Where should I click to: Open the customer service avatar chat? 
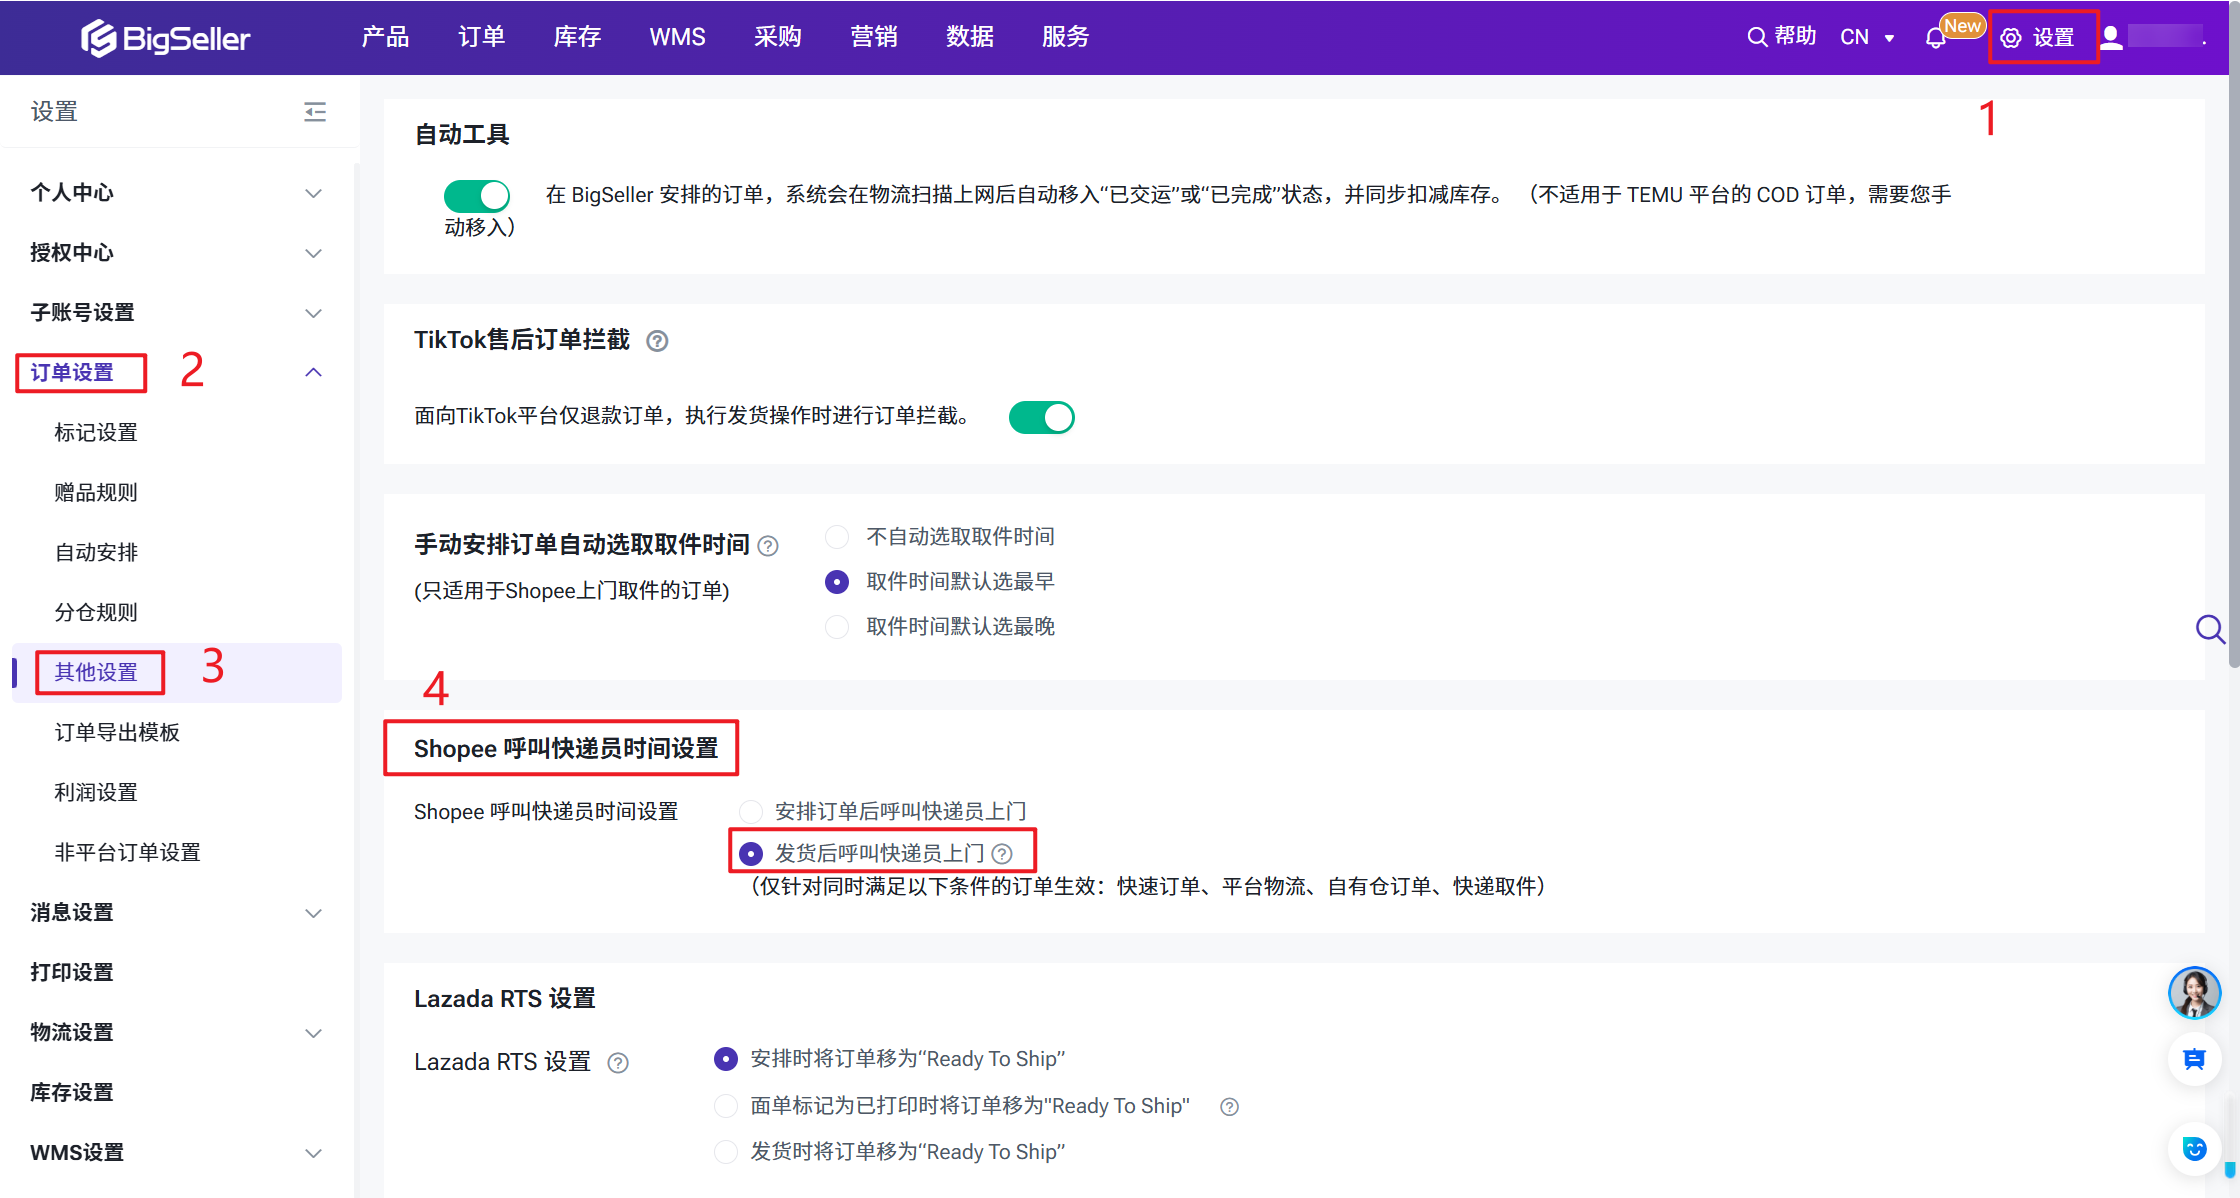click(2194, 992)
